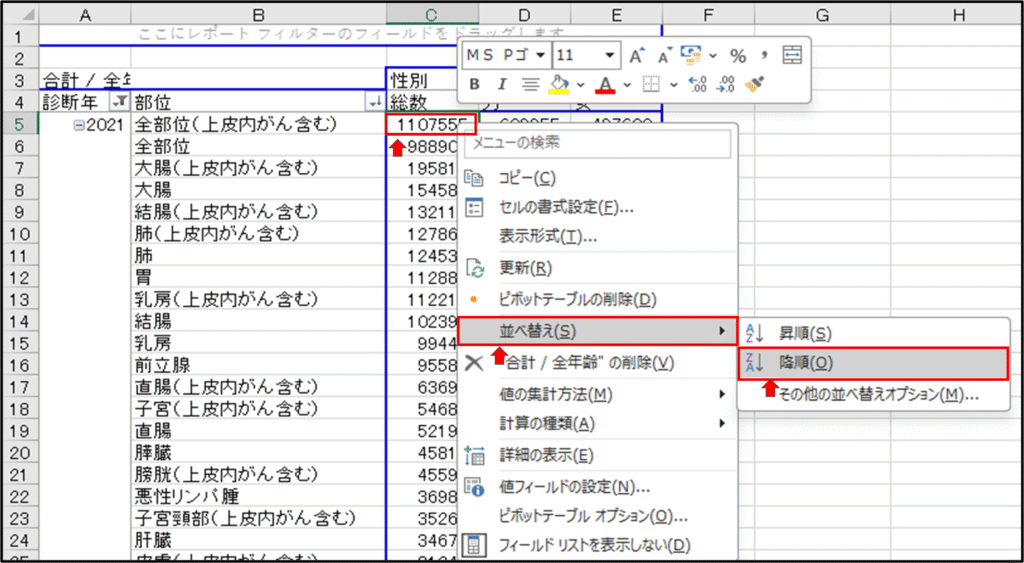The image size is (1024, 563).
Task: Choose 昇順(S) ascending sort option
Action: coord(805,333)
